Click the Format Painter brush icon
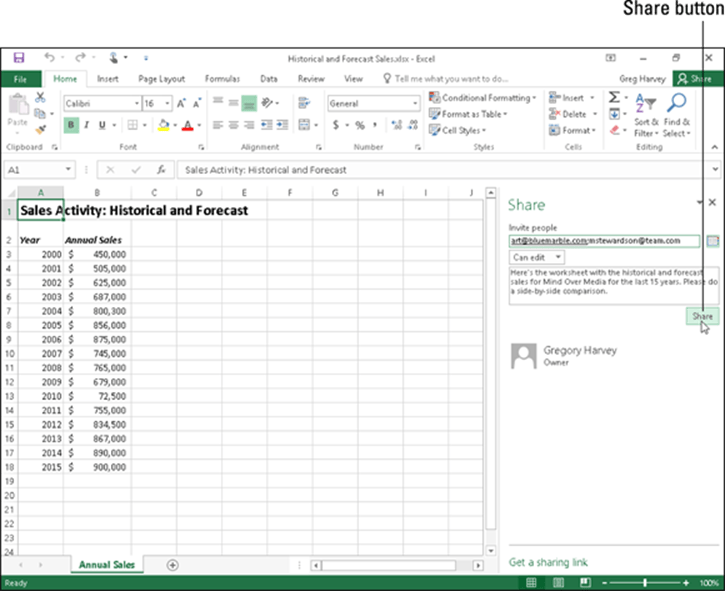The image size is (725, 591). click(41, 130)
